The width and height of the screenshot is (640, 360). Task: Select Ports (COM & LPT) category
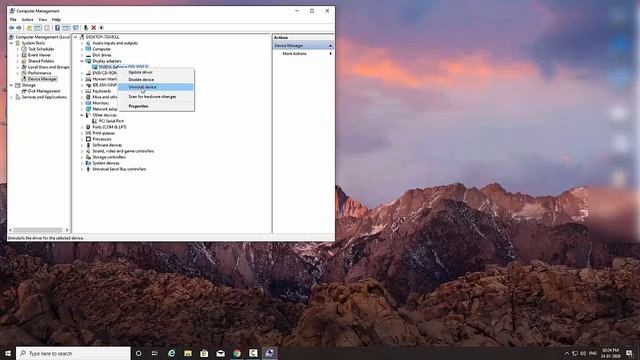click(109, 127)
